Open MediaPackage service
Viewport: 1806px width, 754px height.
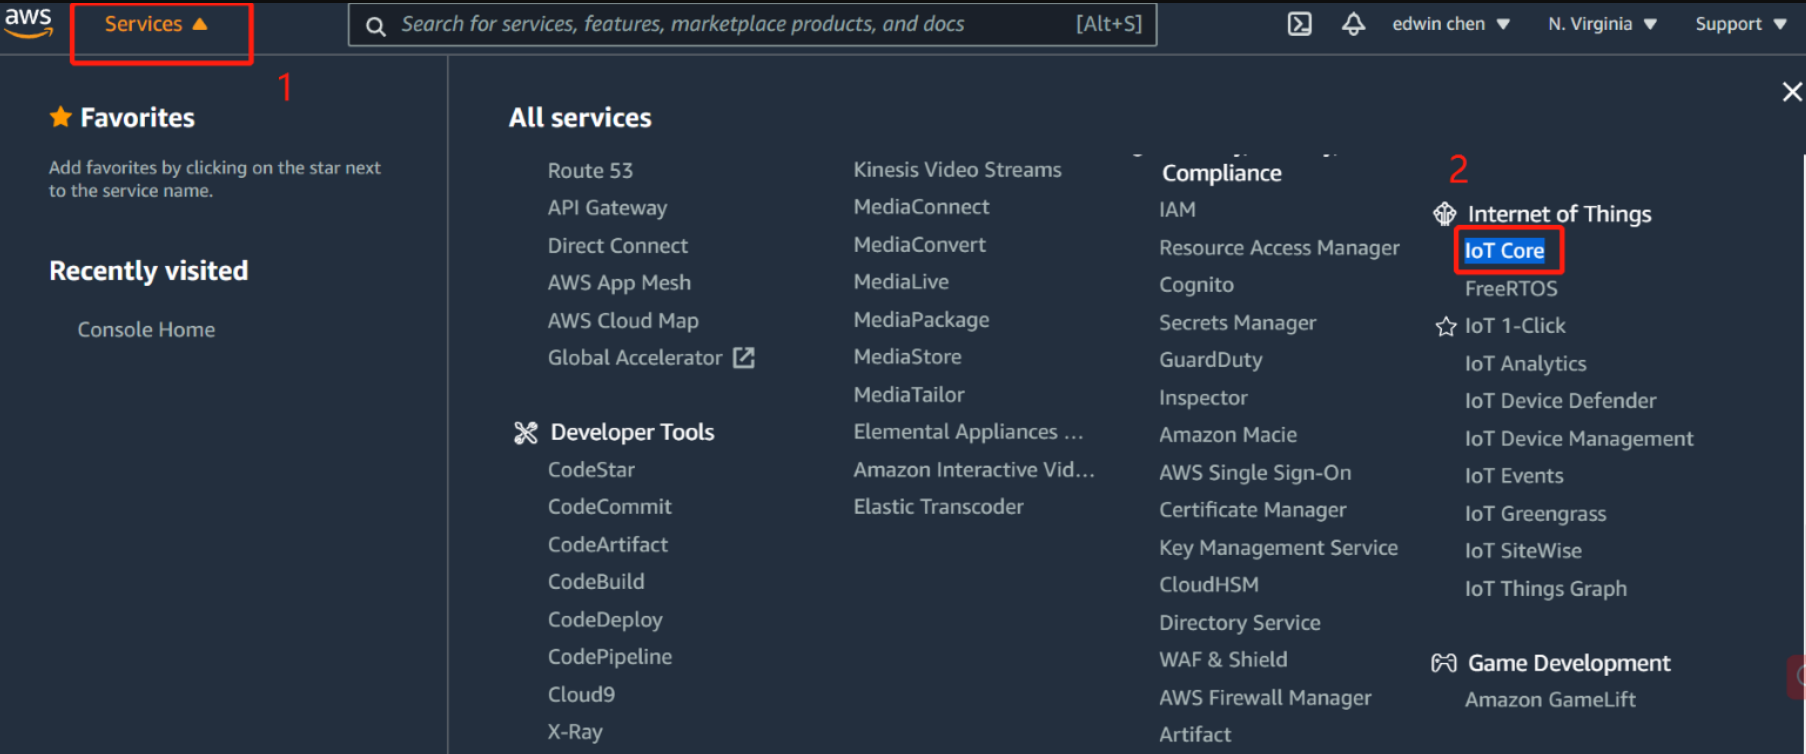(921, 320)
